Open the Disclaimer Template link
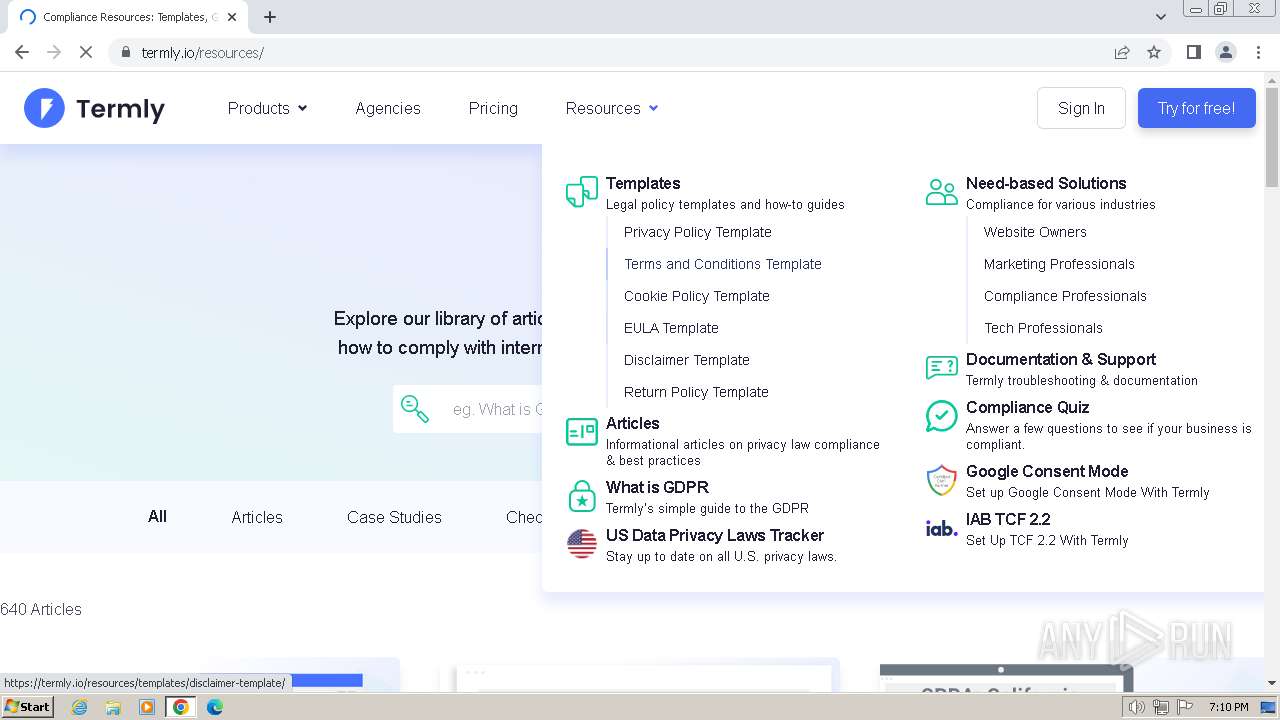 point(687,360)
